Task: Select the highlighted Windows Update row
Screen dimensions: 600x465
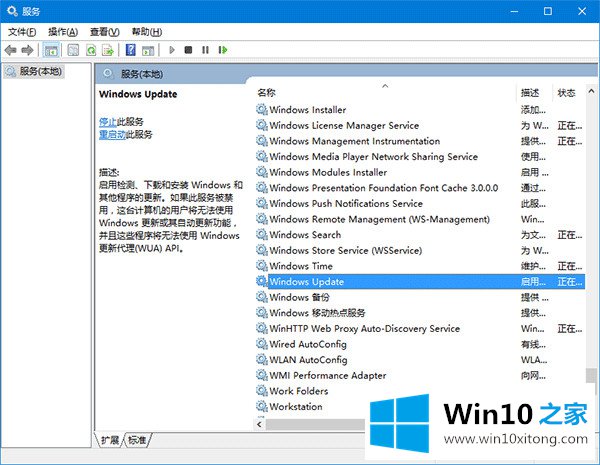Action: tap(420, 282)
